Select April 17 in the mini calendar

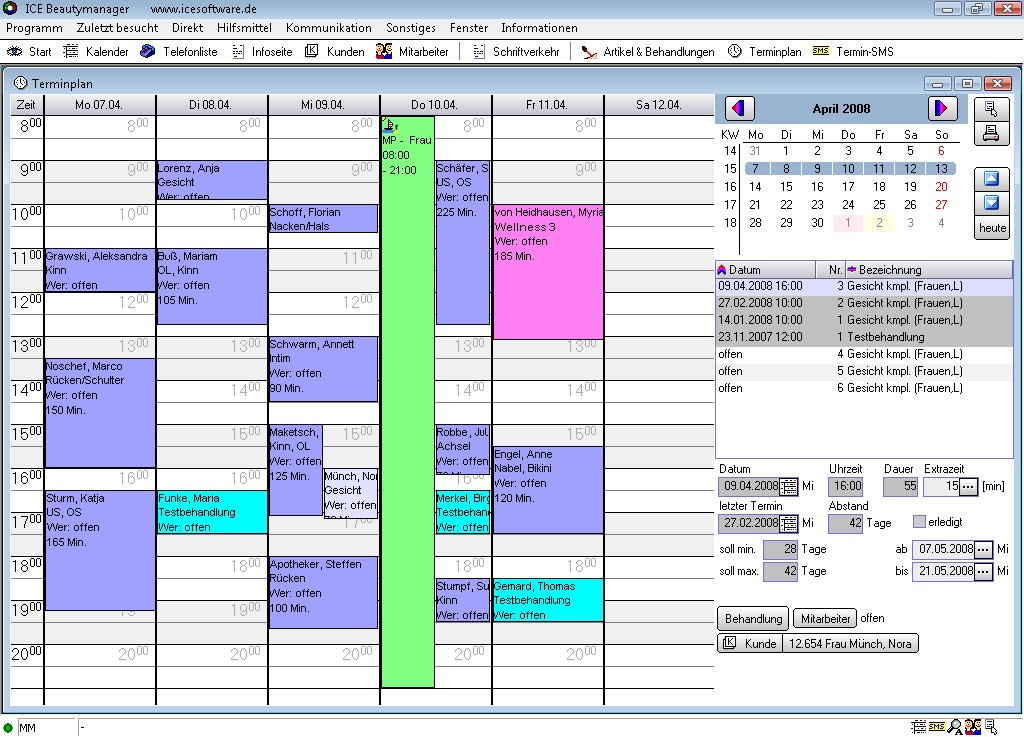[x=848, y=204]
